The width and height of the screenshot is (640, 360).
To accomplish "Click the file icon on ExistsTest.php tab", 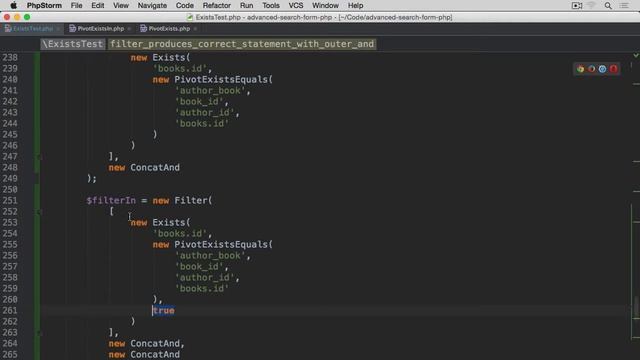I will 8,29.
